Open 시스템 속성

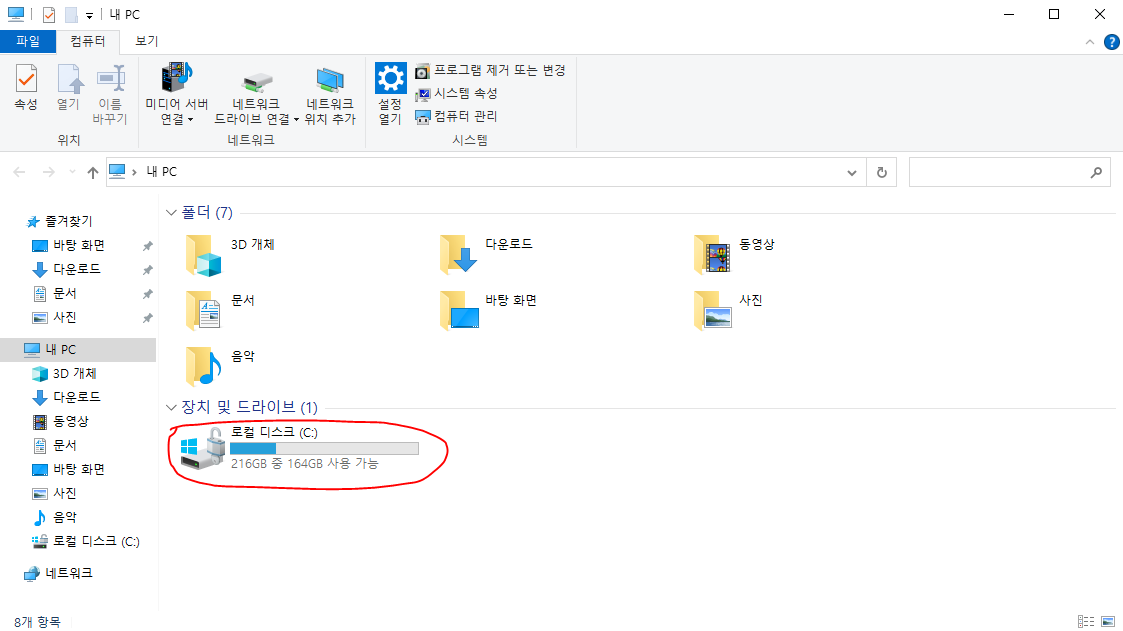tap(457, 93)
